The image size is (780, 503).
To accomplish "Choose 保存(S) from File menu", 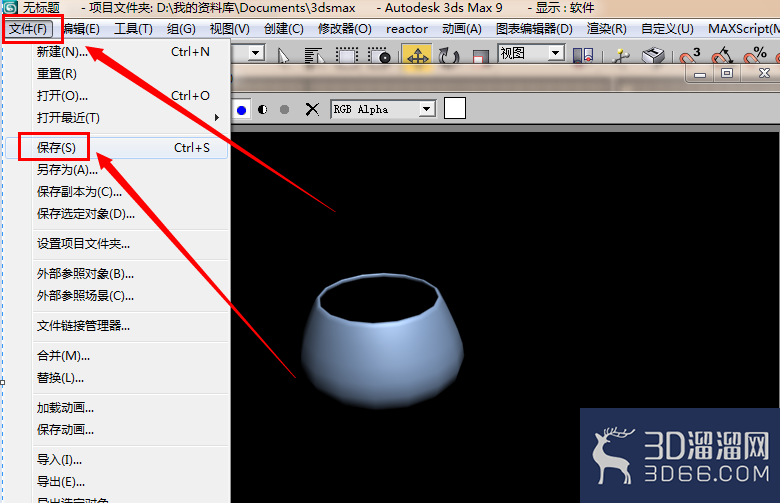I will (117, 148).
